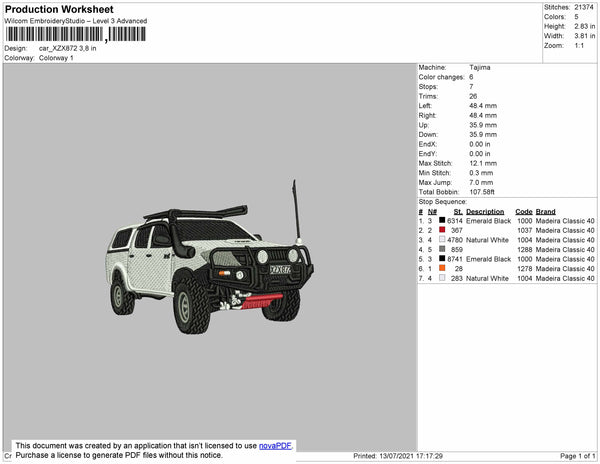
Task: Select white swatch beside stitch count 283
Action: click(x=442, y=278)
